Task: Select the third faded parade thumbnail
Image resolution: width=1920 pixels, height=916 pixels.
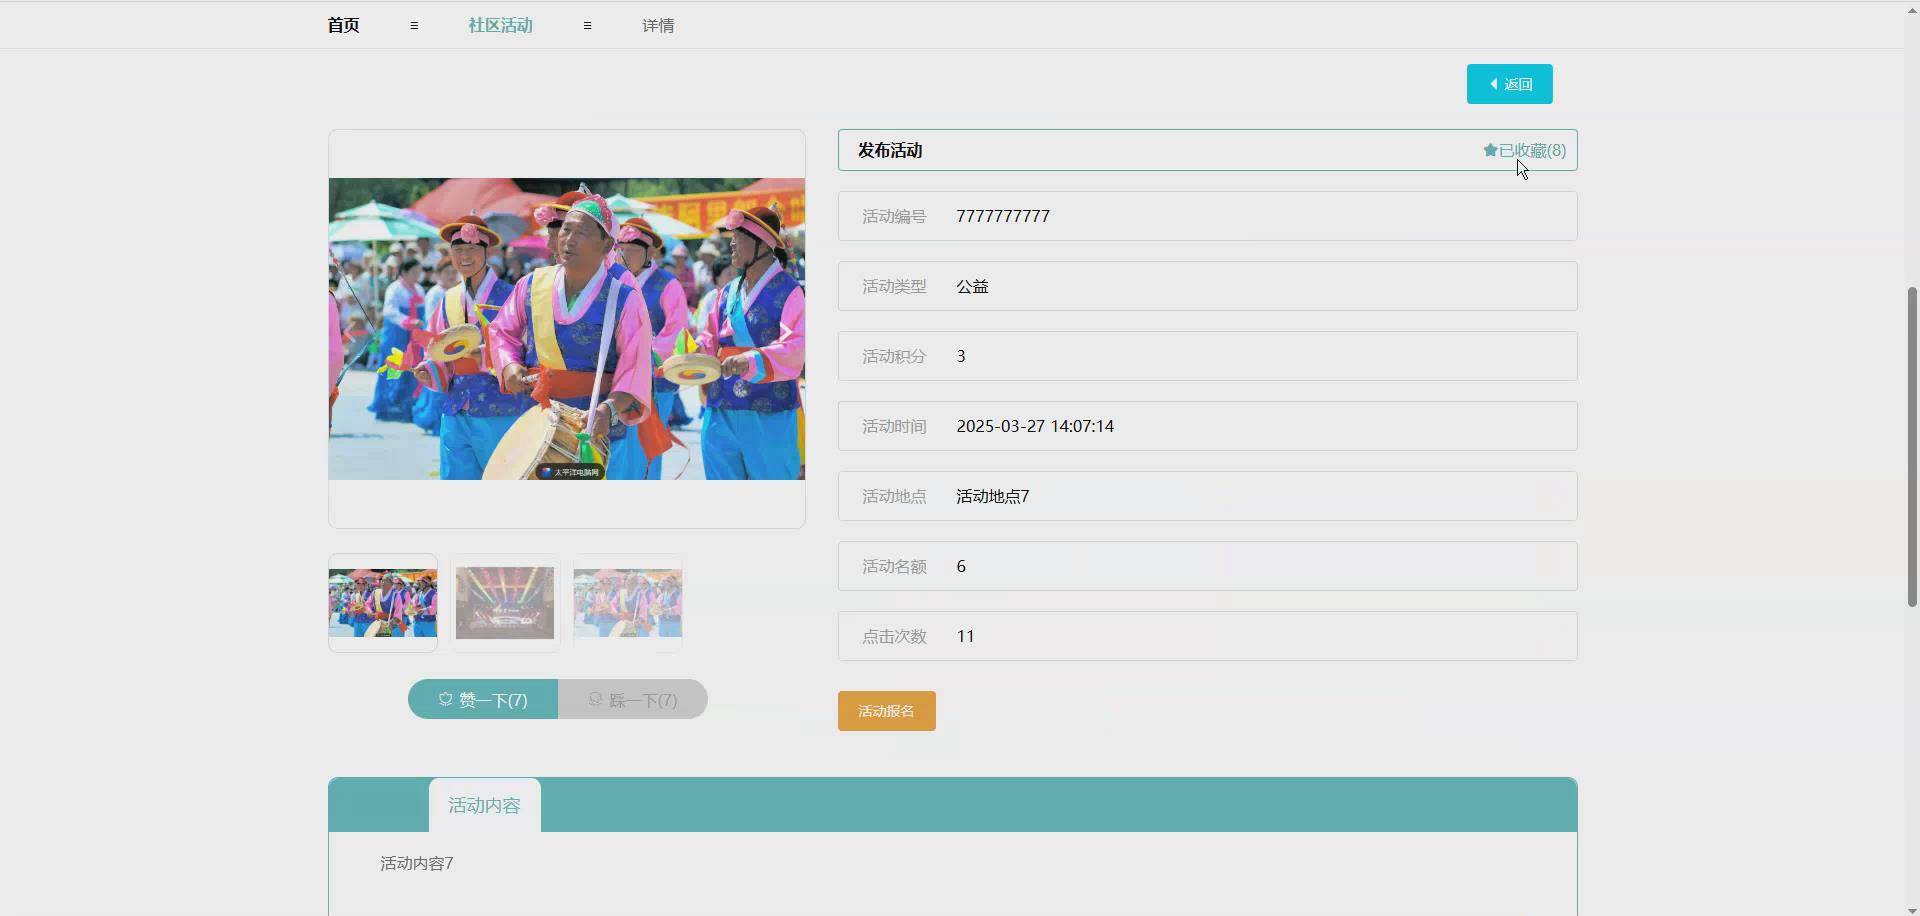Action: (x=628, y=603)
